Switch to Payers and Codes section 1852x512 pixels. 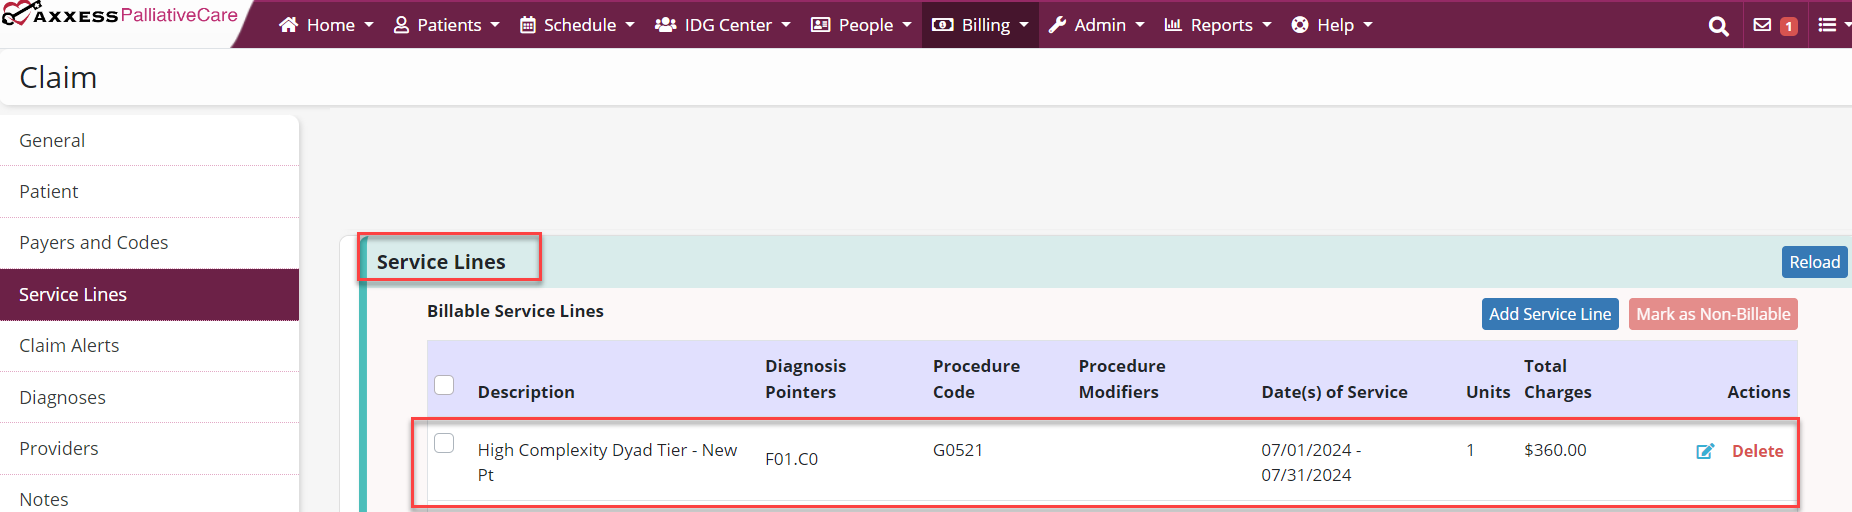94,243
